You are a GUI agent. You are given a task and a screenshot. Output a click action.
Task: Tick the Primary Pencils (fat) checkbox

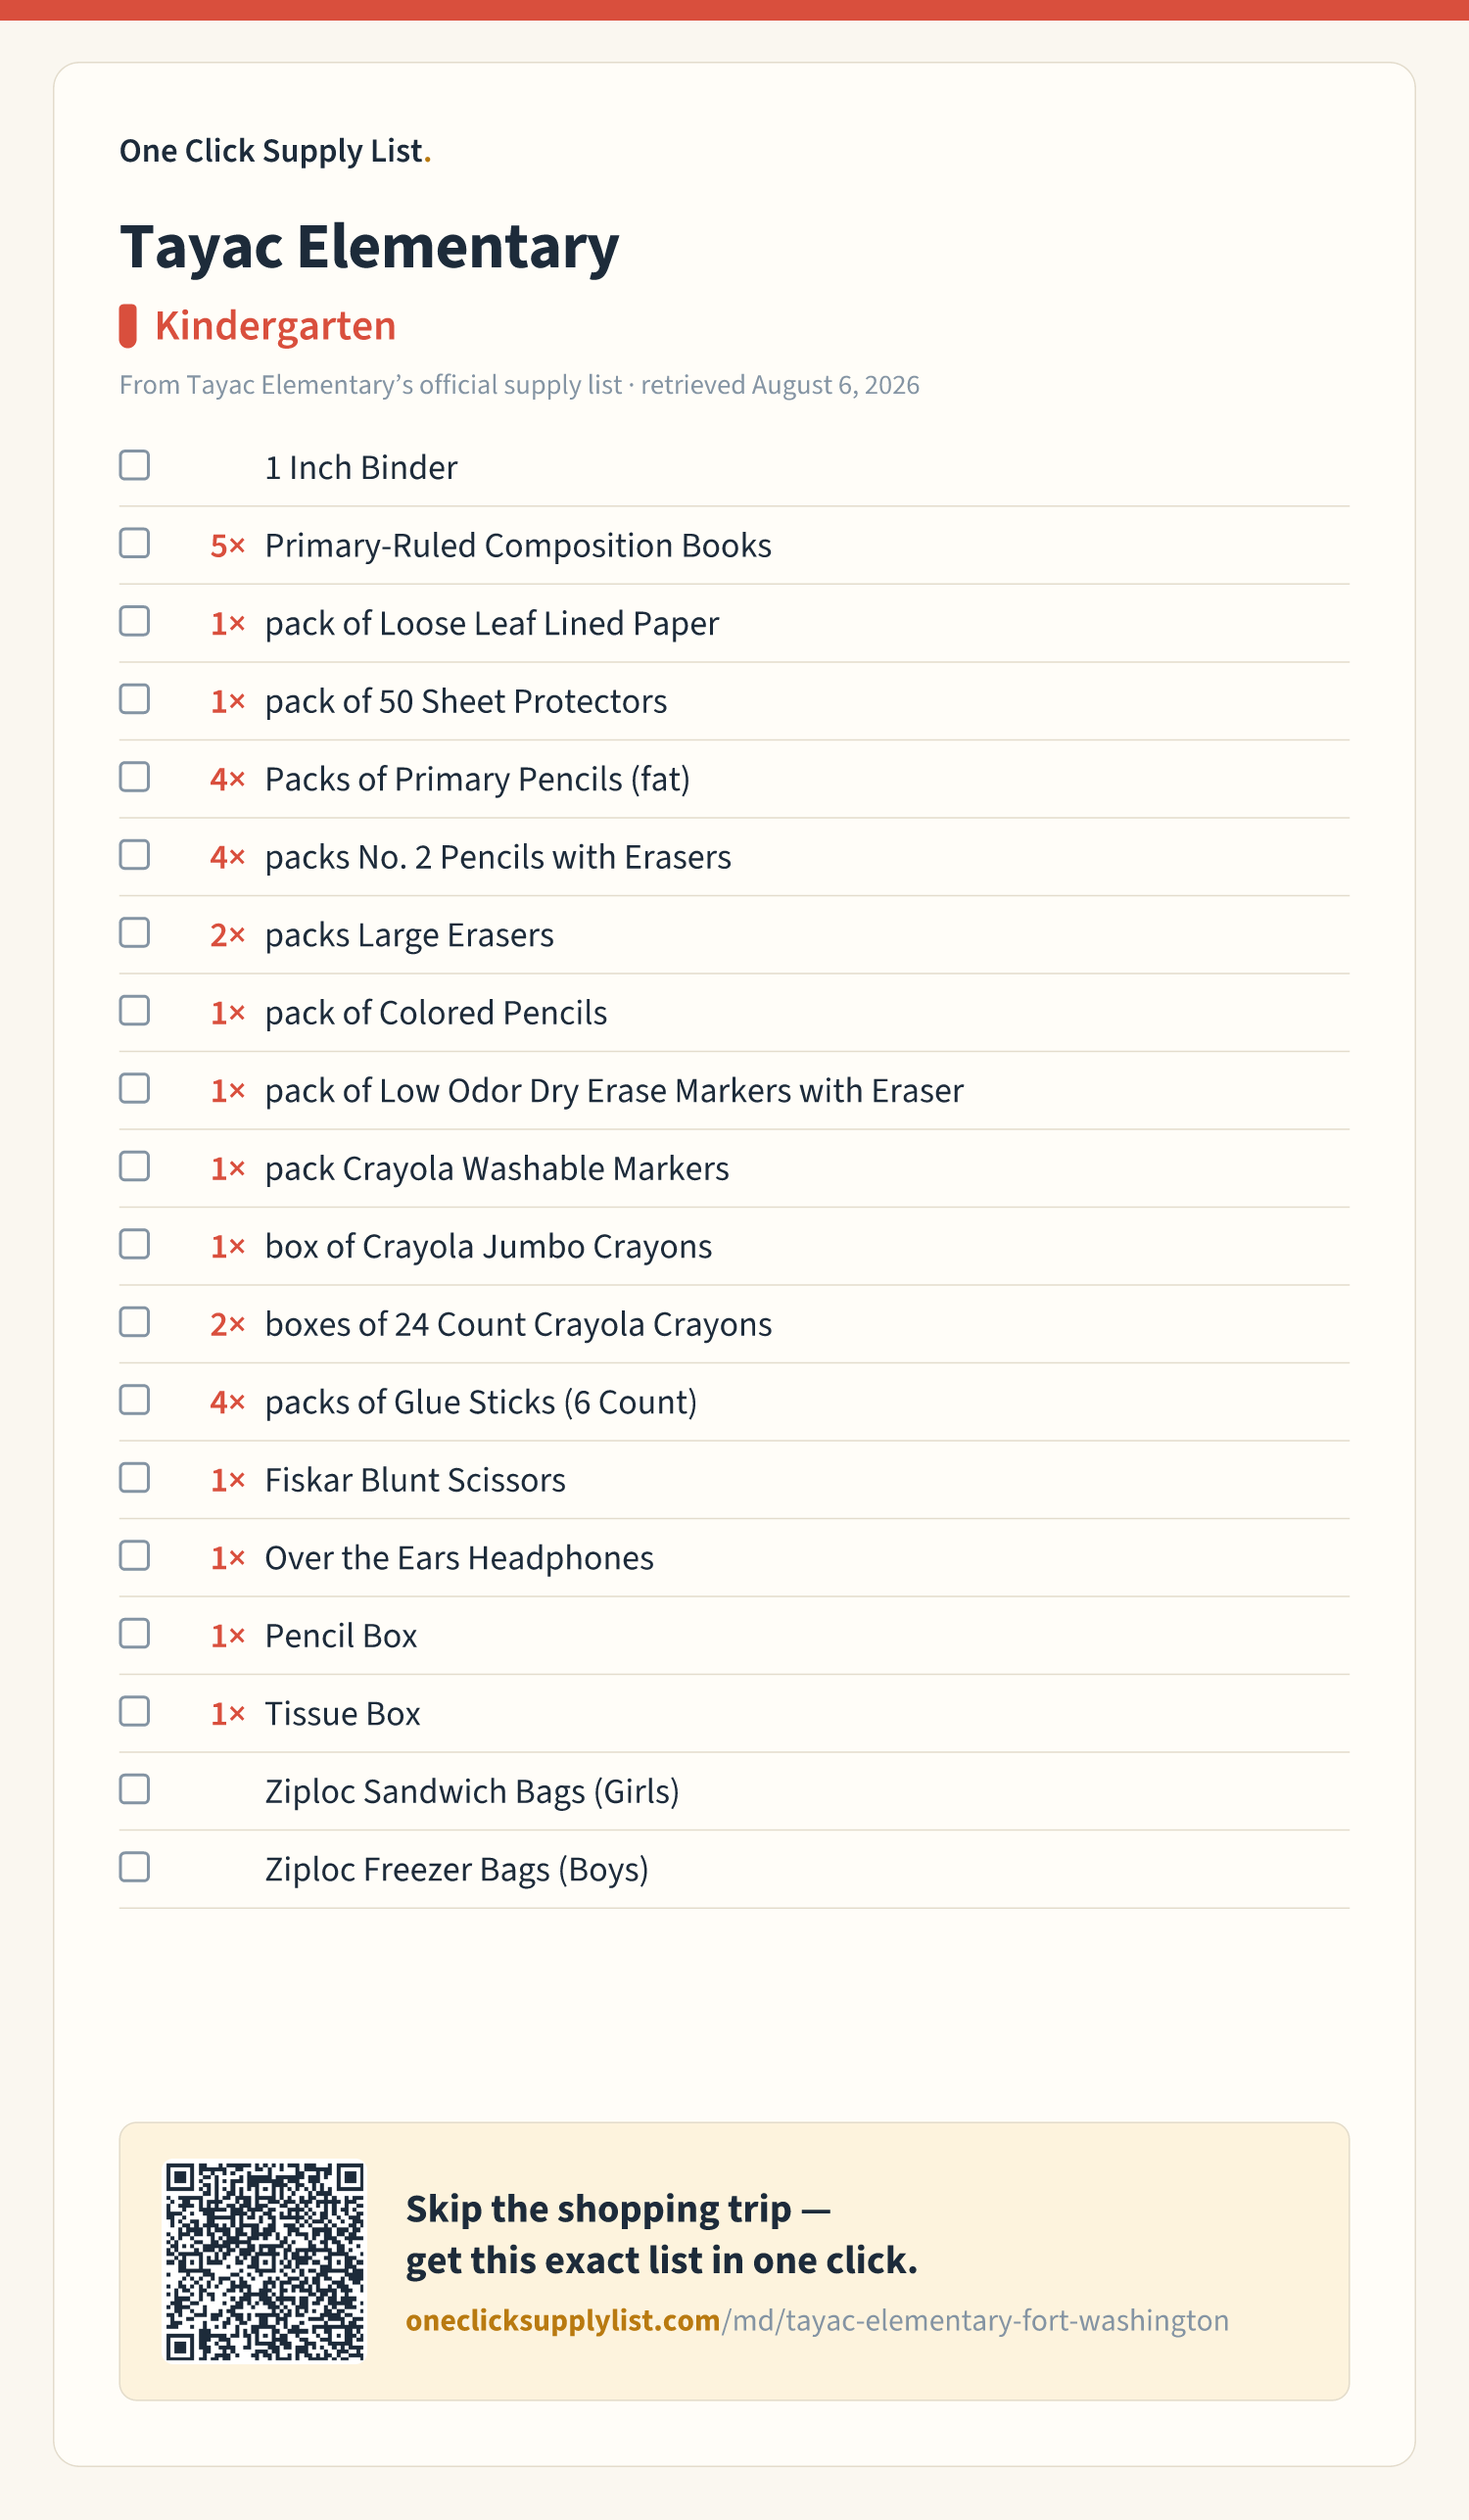[x=134, y=777]
